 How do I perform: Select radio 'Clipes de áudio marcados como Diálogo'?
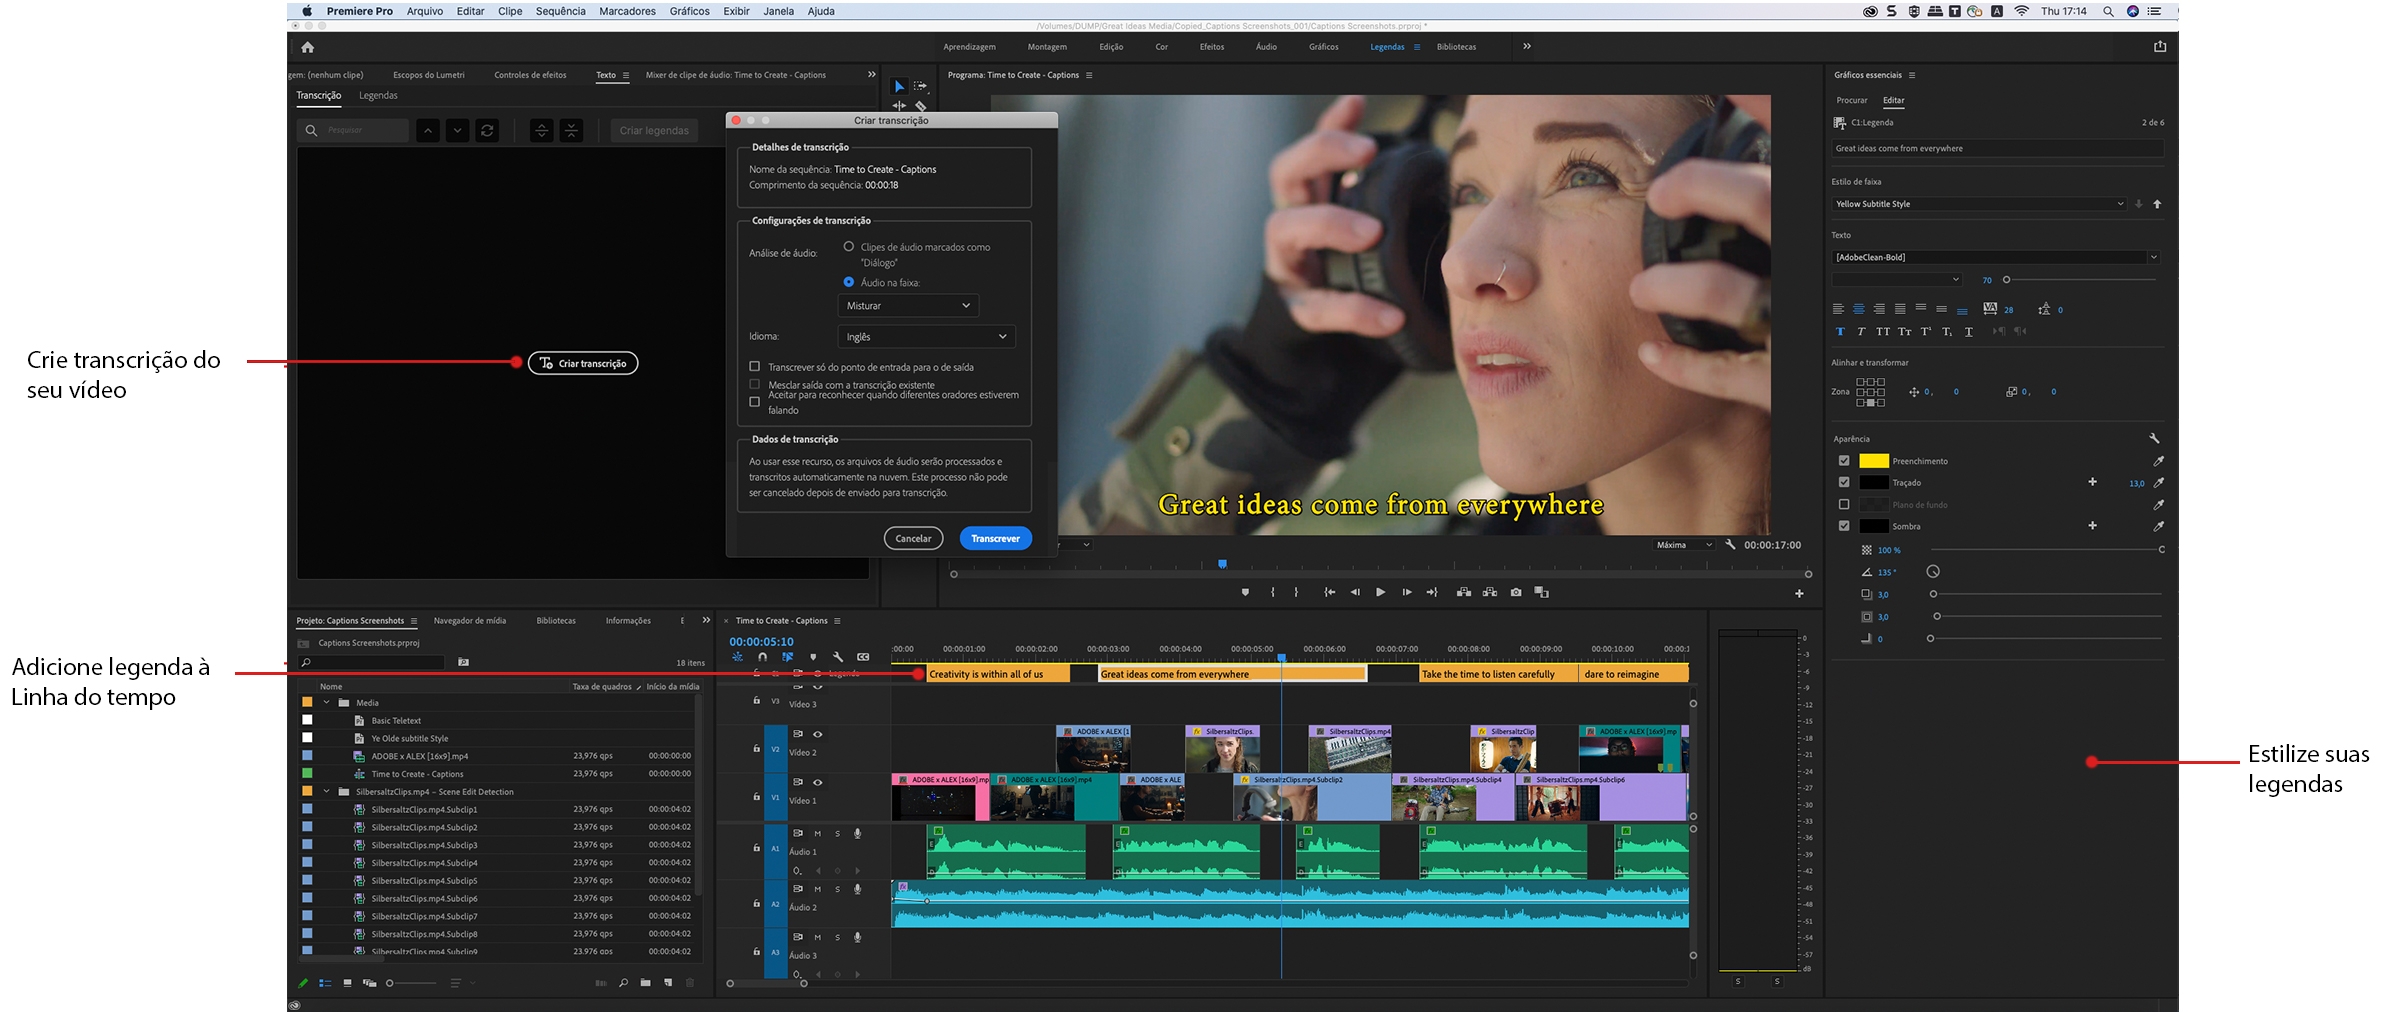(849, 247)
